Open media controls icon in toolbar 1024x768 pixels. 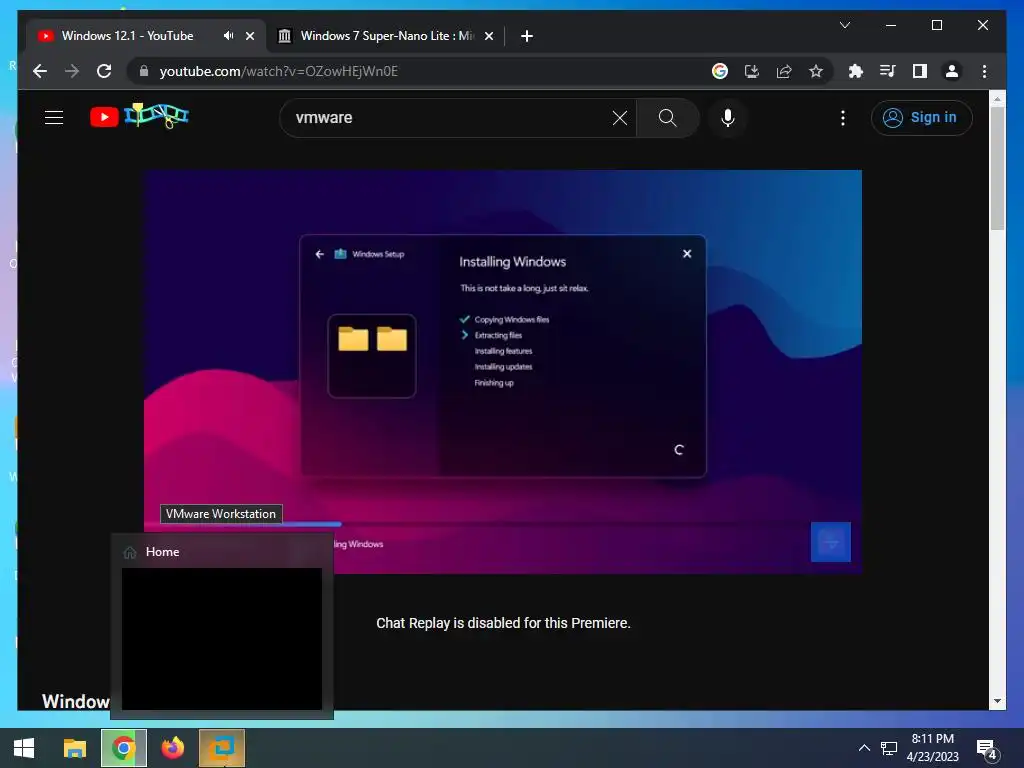(888, 71)
